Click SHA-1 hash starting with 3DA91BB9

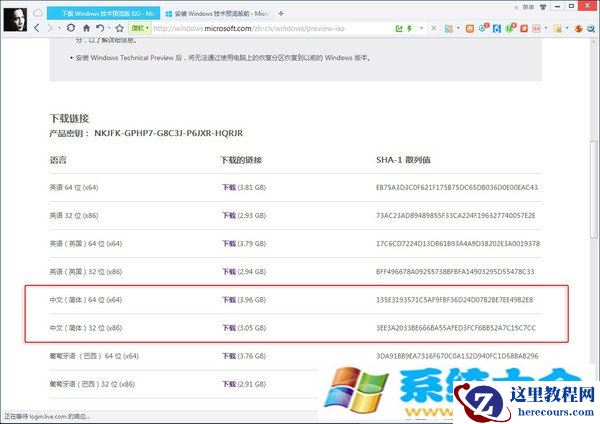click(x=457, y=356)
